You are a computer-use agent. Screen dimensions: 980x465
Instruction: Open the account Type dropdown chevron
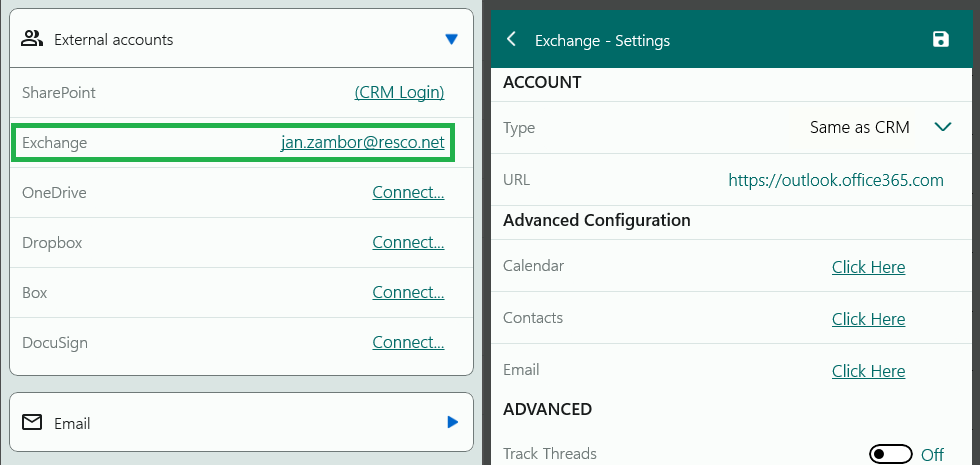point(942,128)
